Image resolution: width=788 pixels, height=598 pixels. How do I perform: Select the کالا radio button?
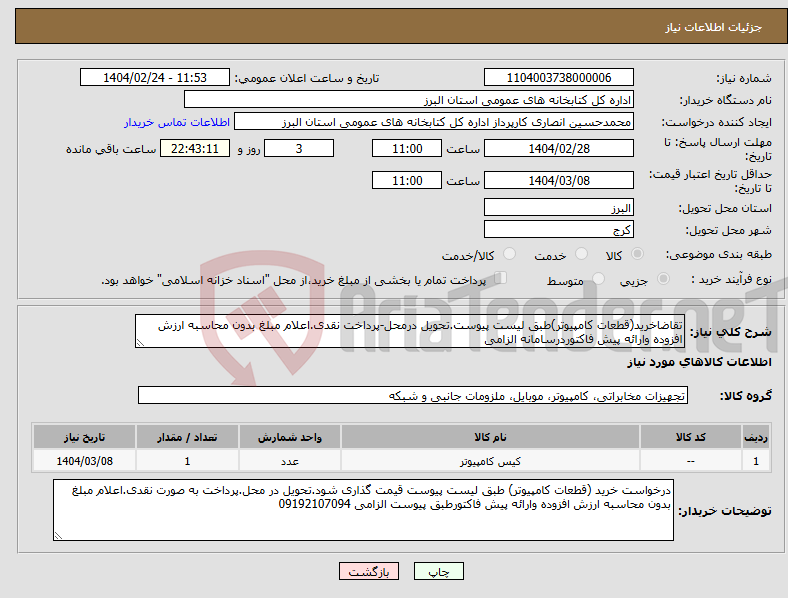[x=637, y=254]
